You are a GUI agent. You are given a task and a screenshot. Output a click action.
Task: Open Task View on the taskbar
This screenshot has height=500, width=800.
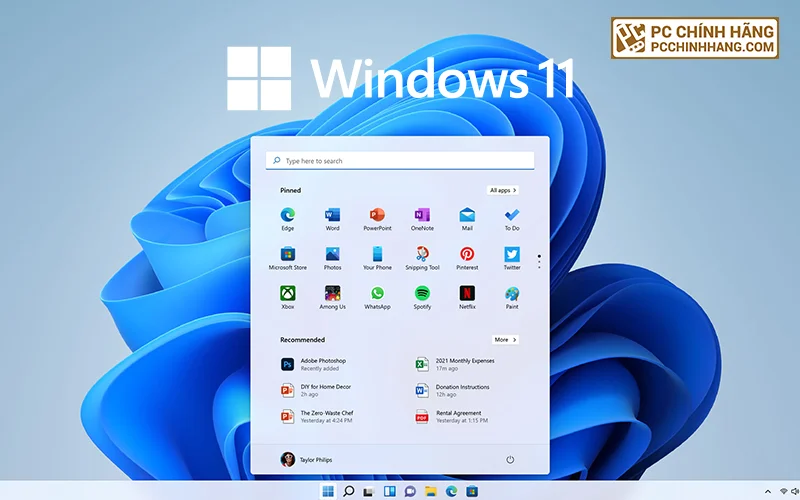369,491
